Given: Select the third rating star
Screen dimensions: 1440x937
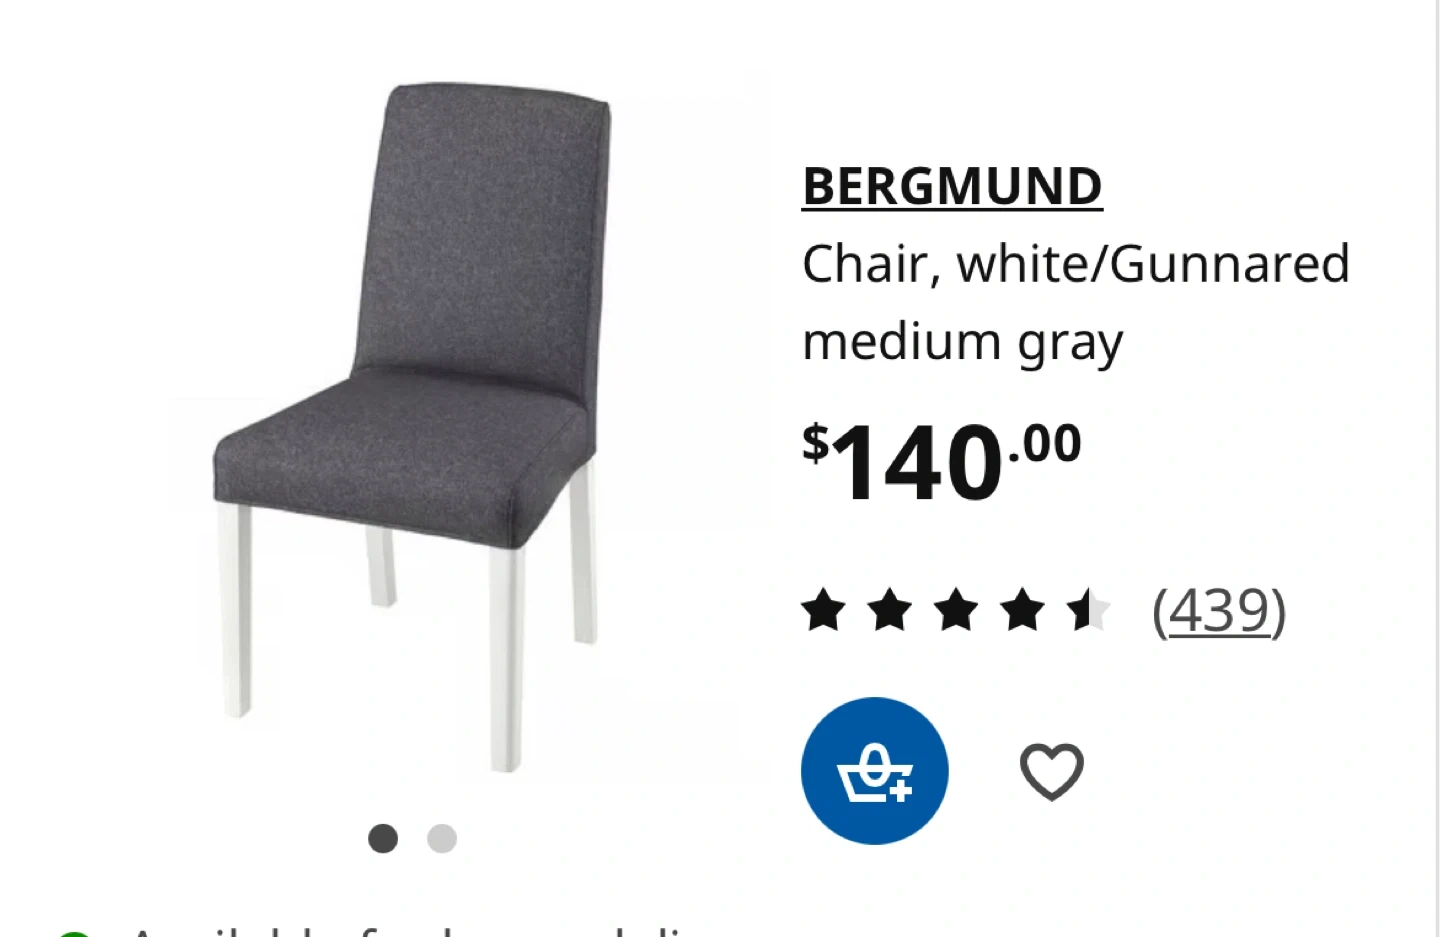Looking at the screenshot, I should point(957,610).
